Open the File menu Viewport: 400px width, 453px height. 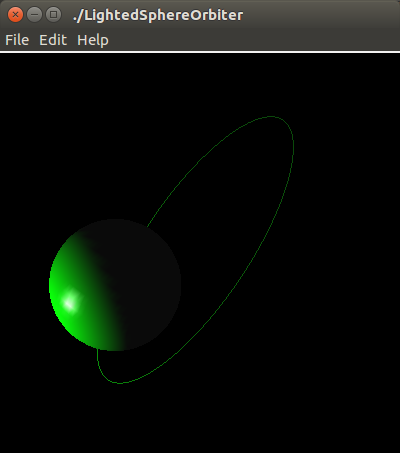[x=17, y=40]
